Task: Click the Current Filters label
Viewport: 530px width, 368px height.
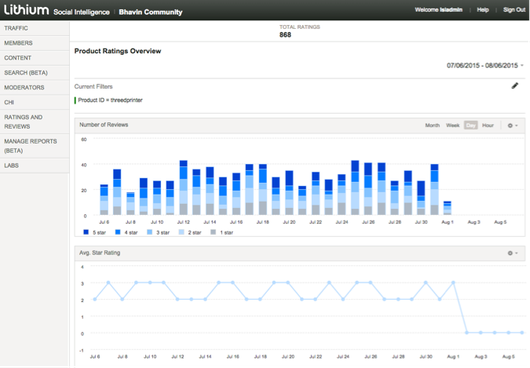Action: [93, 87]
